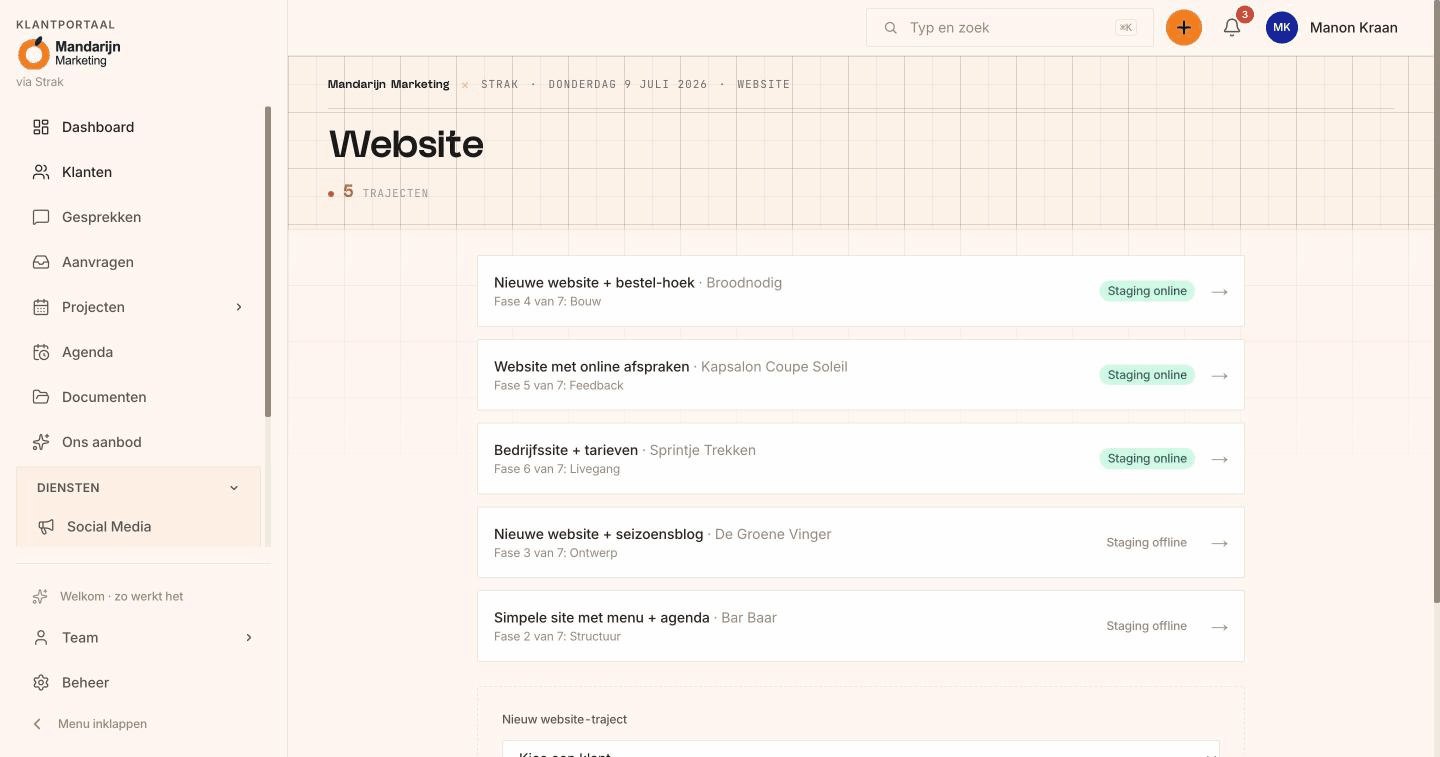Image resolution: width=1440 pixels, height=757 pixels.
Task: Open the Agenda calendar-clock icon
Action: point(41,352)
